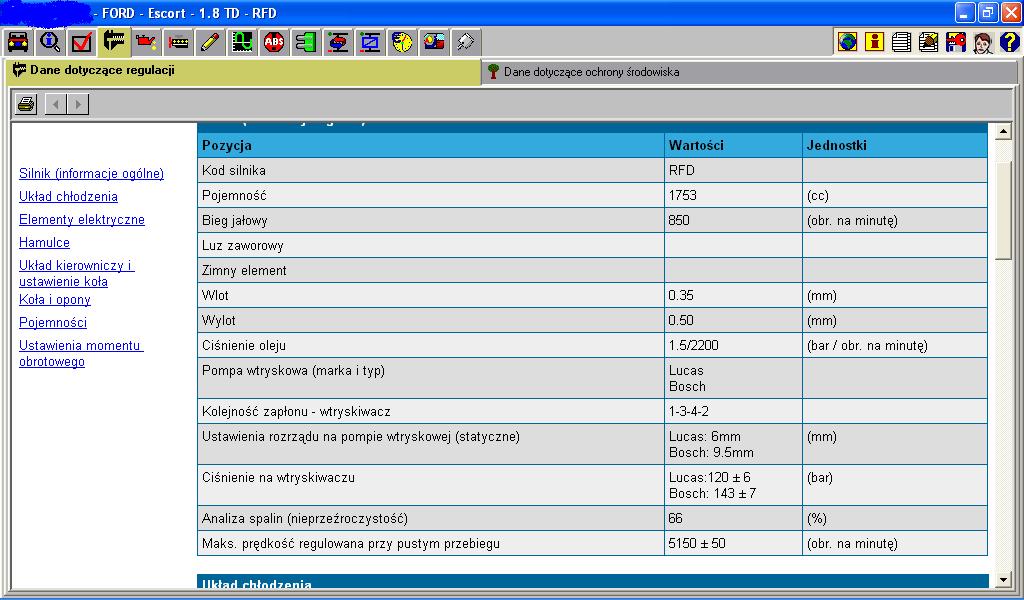Click the printer icon to print data
The height and width of the screenshot is (600, 1024).
click(x=26, y=104)
